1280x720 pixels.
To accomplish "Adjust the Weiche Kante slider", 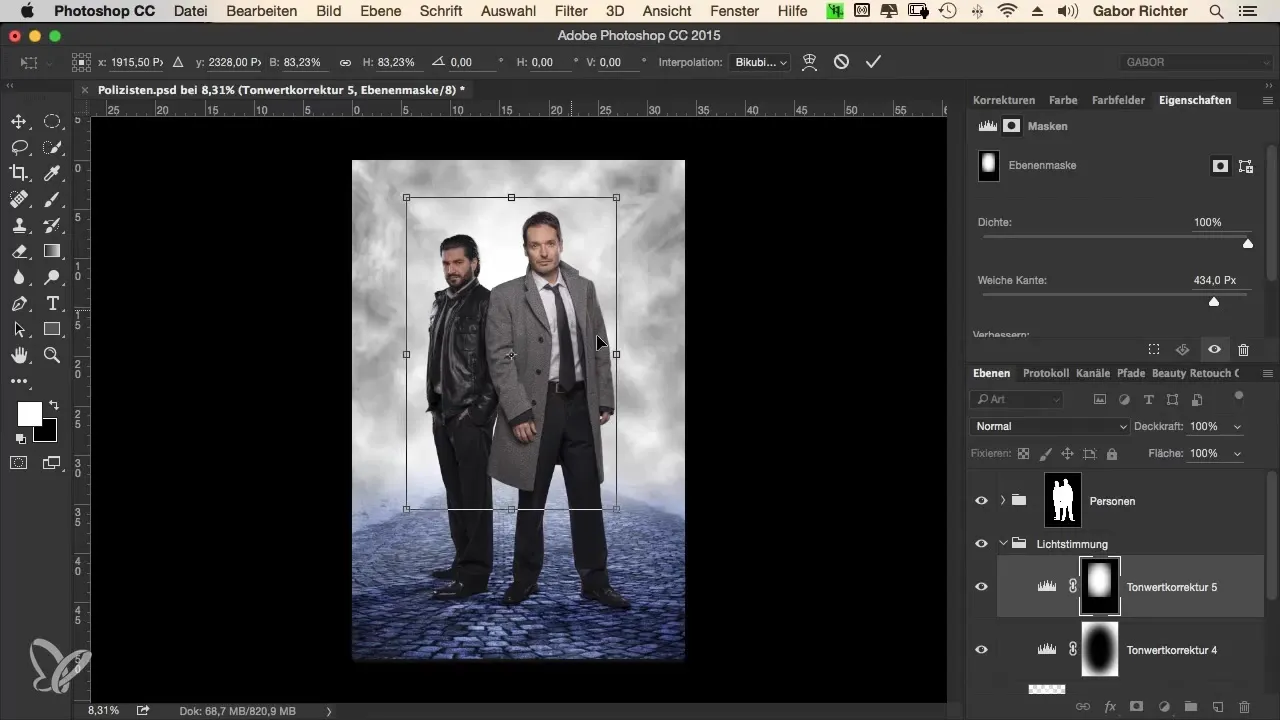I will point(1214,301).
